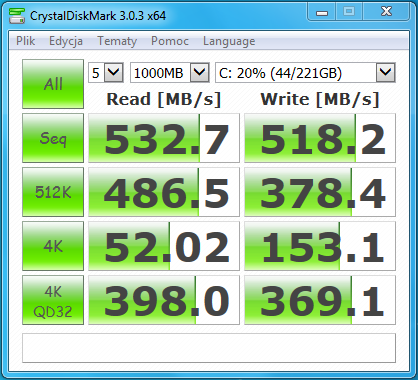Minimize the CrystalDiskMark window
The image size is (418, 380).
pos(322,13)
